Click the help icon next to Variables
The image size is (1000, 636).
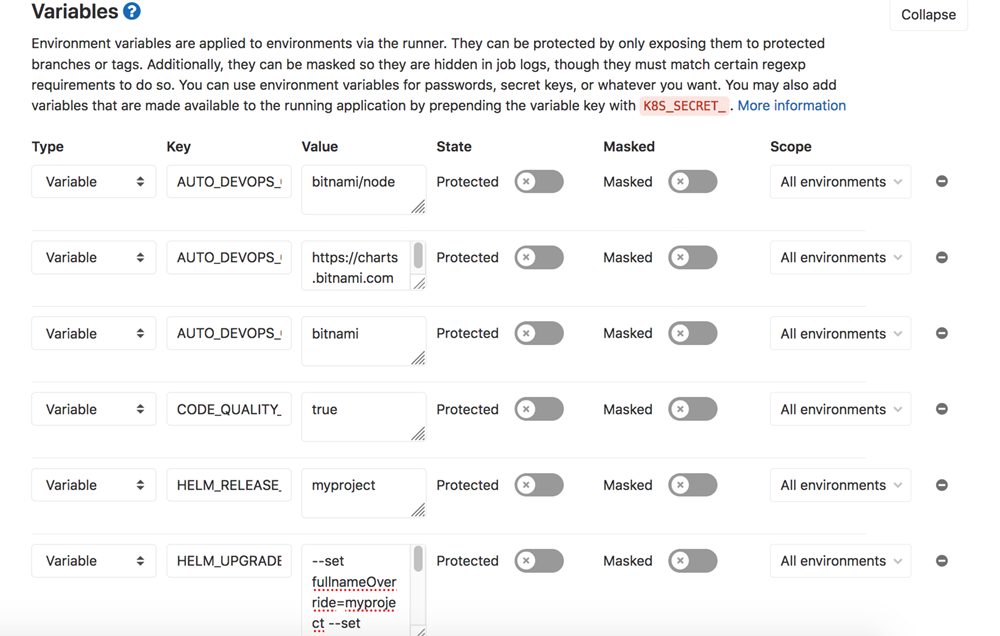coord(131,11)
